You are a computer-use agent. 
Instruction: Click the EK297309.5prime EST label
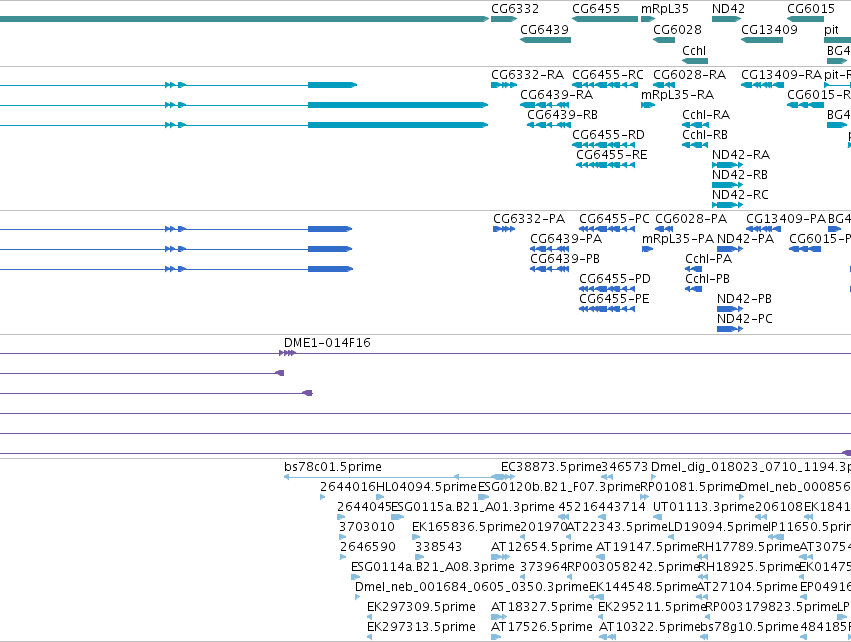(421, 607)
